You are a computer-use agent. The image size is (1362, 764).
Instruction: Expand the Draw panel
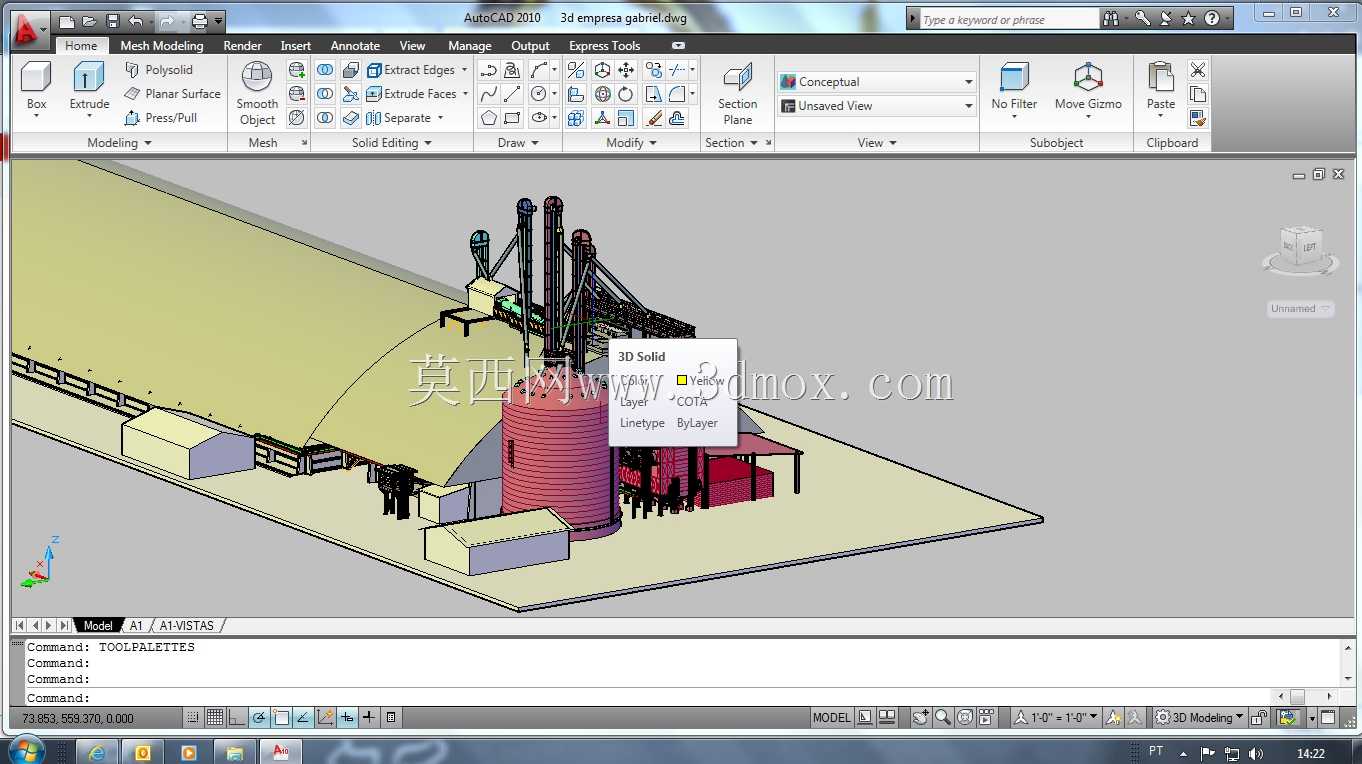(518, 143)
